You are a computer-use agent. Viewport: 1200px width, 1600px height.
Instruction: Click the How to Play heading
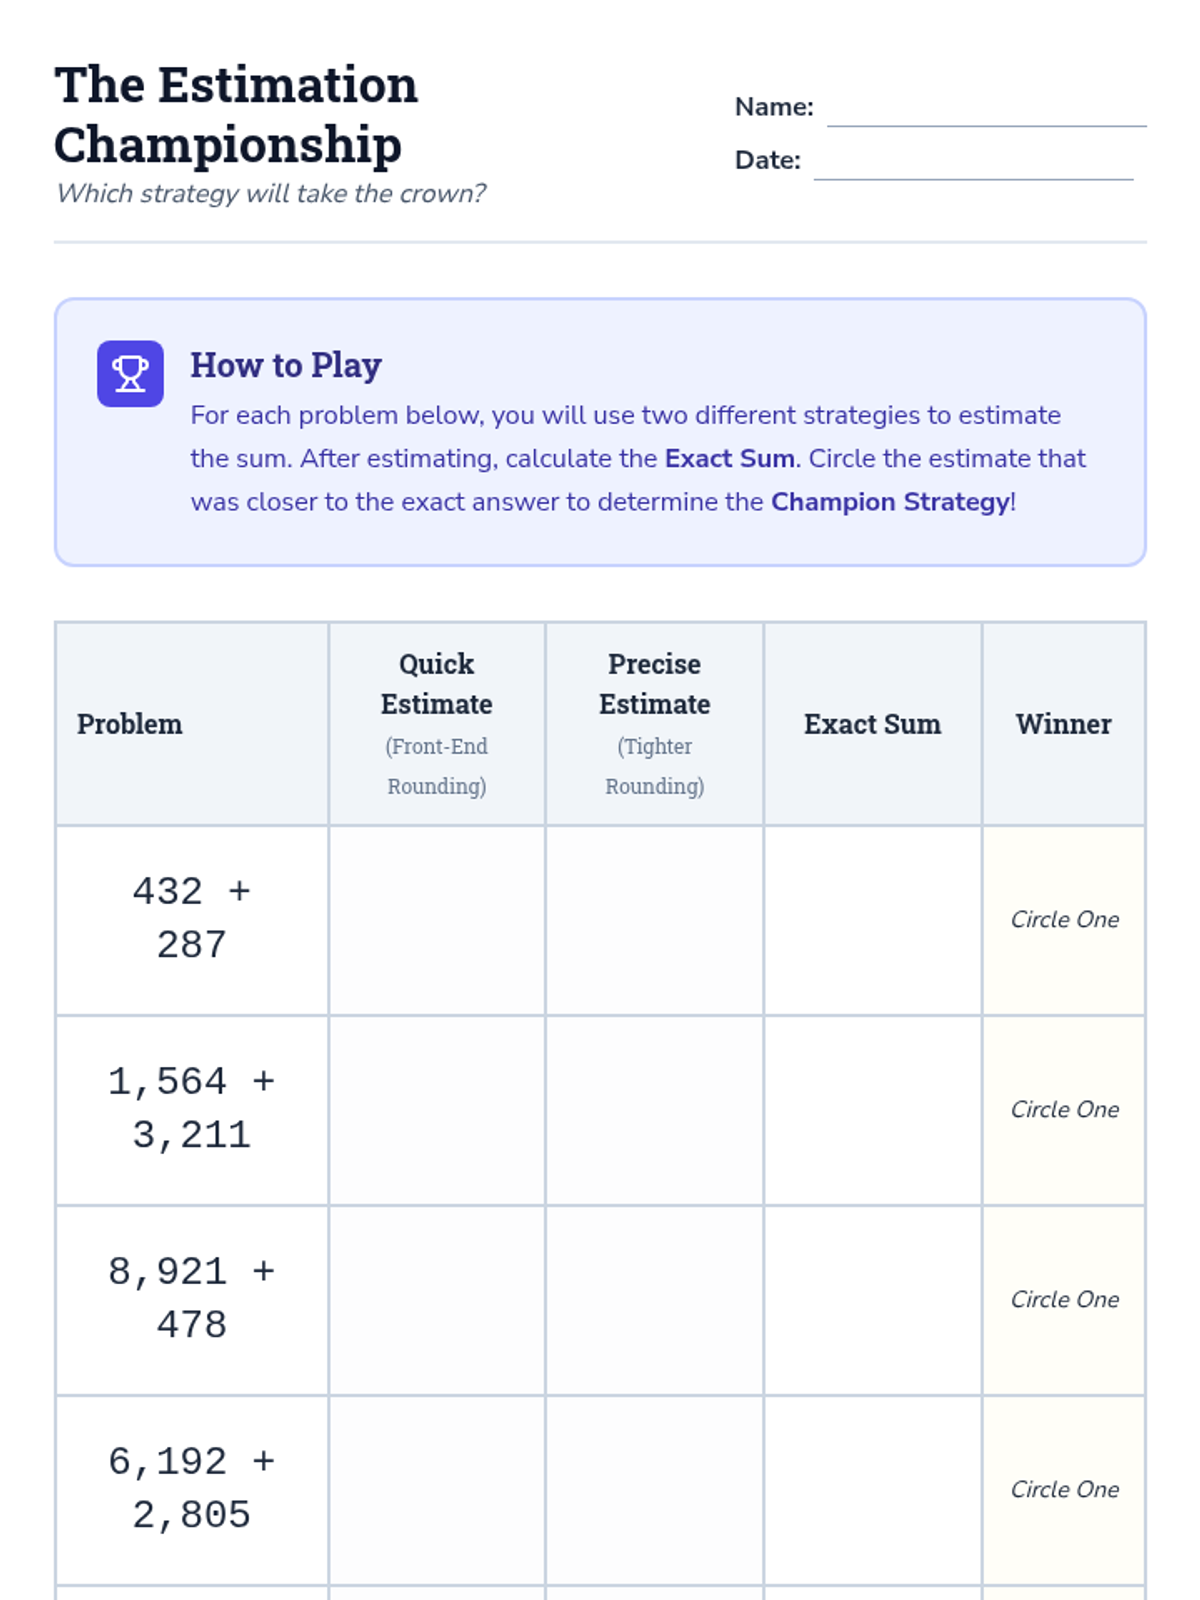[x=286, y=365]
